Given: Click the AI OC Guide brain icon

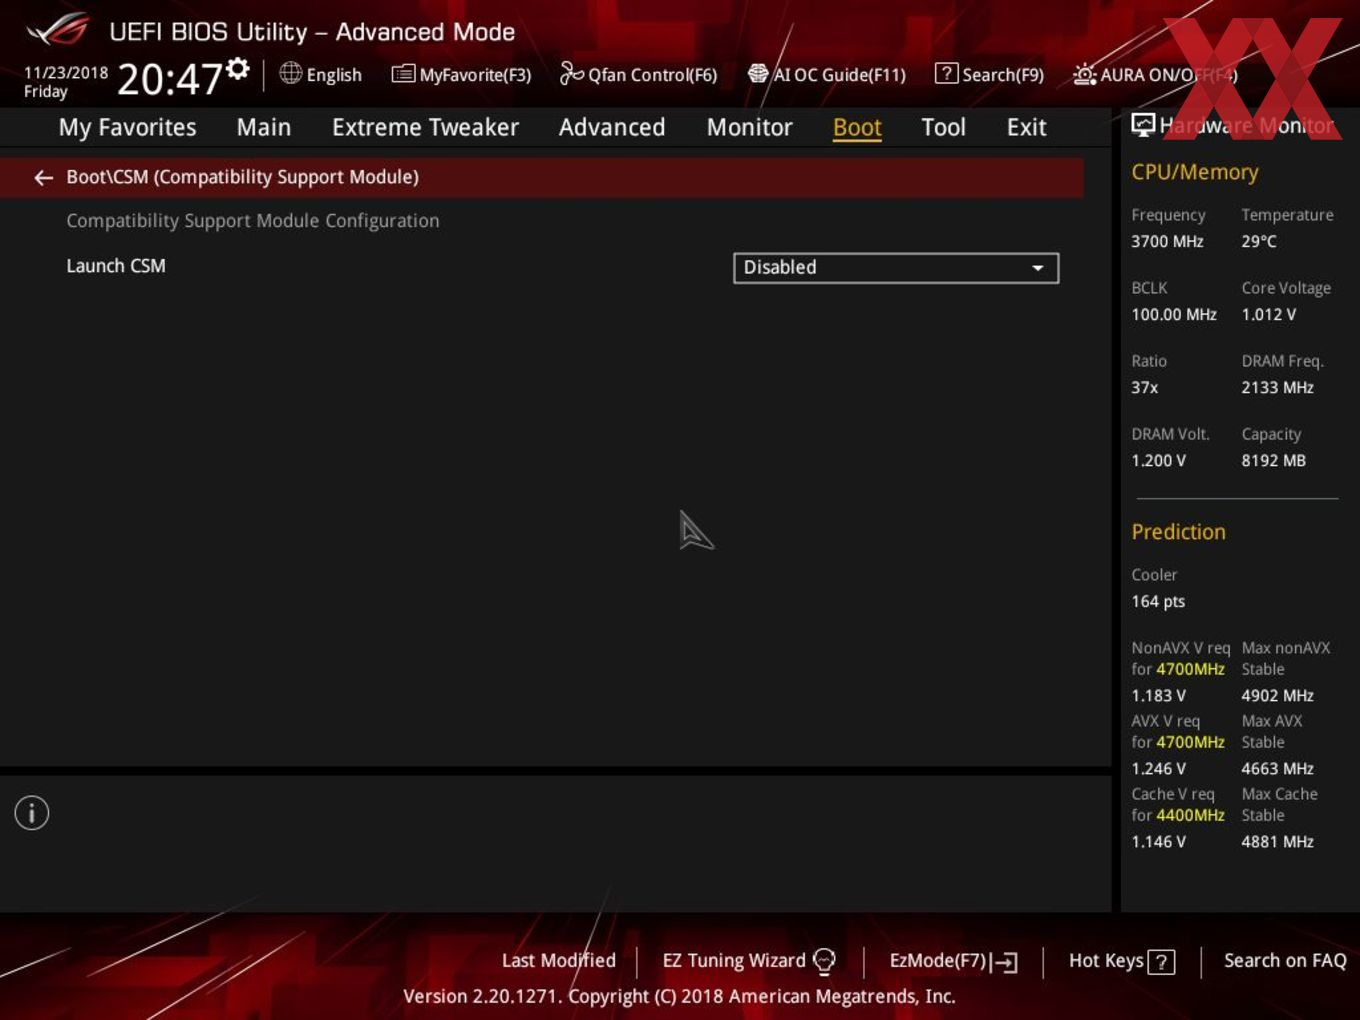Looking at the screenshot, I should 758,74.
